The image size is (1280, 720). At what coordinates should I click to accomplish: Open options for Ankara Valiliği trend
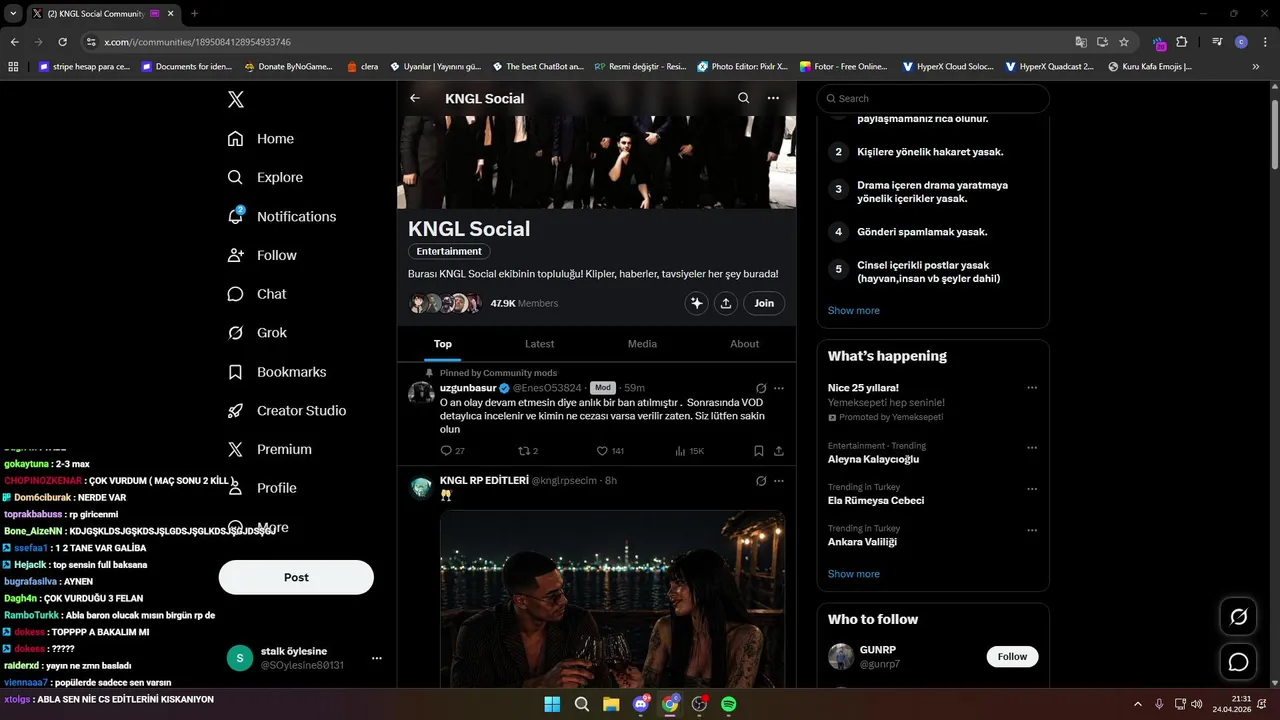coord(1032,530)
